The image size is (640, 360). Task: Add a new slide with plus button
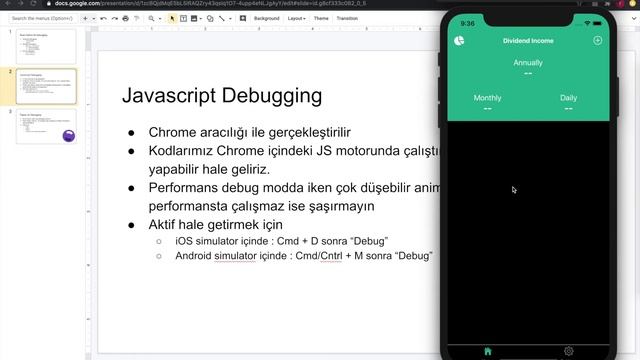(85, 18)
